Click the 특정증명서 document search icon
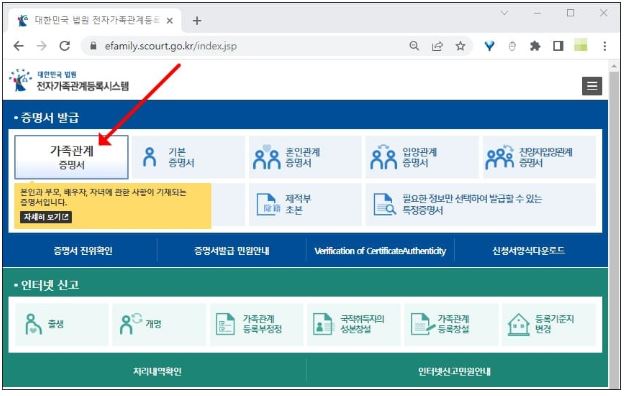625x396 pixels. pos(385,204)
